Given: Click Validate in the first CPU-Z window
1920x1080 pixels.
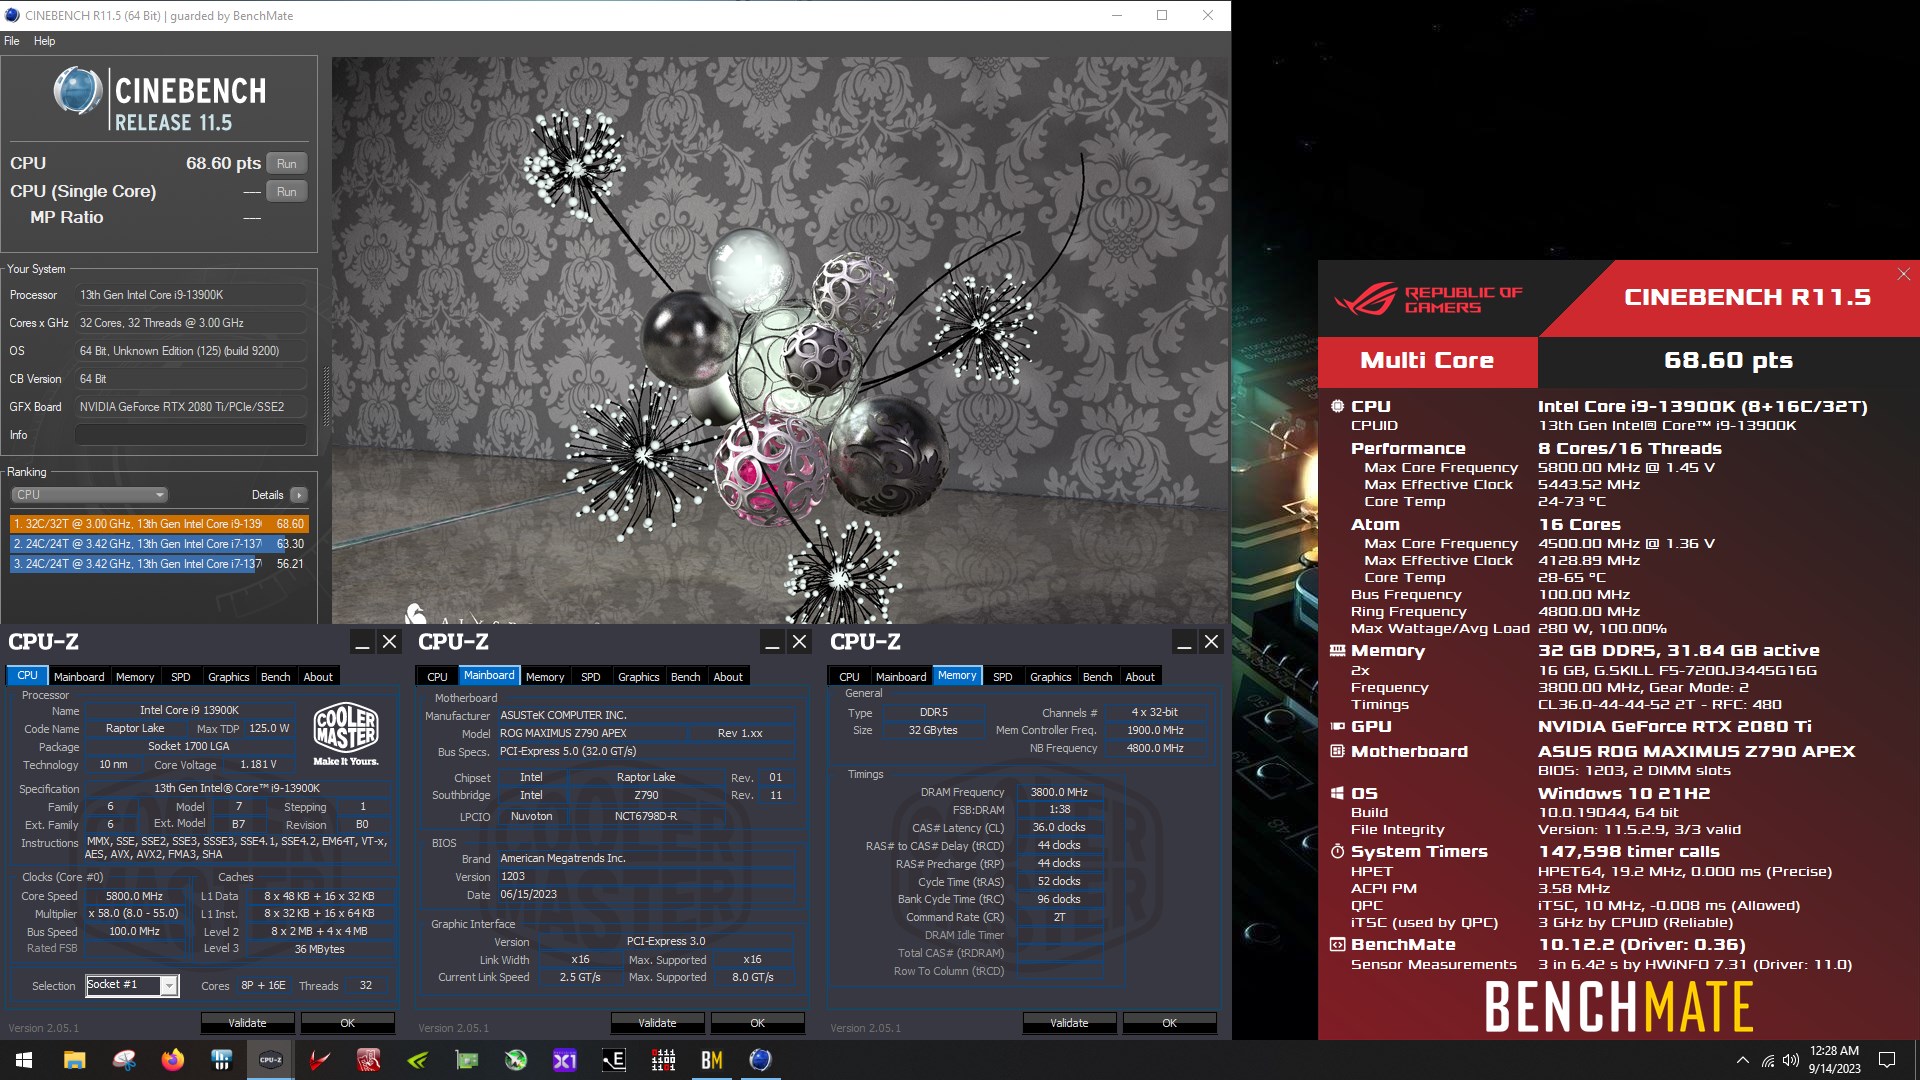Looking at the screenshot, I should [248, 1023].
